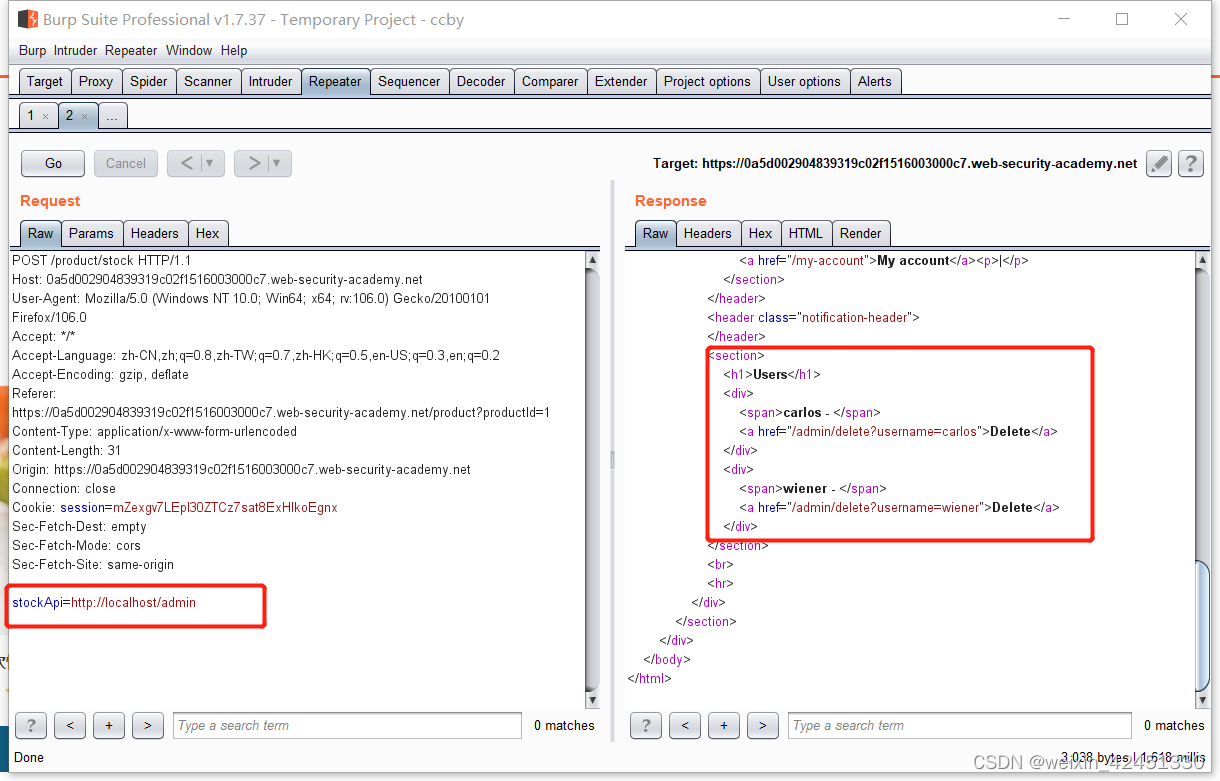This screenshot has width=1220, height=781.
Task: Jump to previous request search match
Action: pyautogui.click(x=70, y=725)
